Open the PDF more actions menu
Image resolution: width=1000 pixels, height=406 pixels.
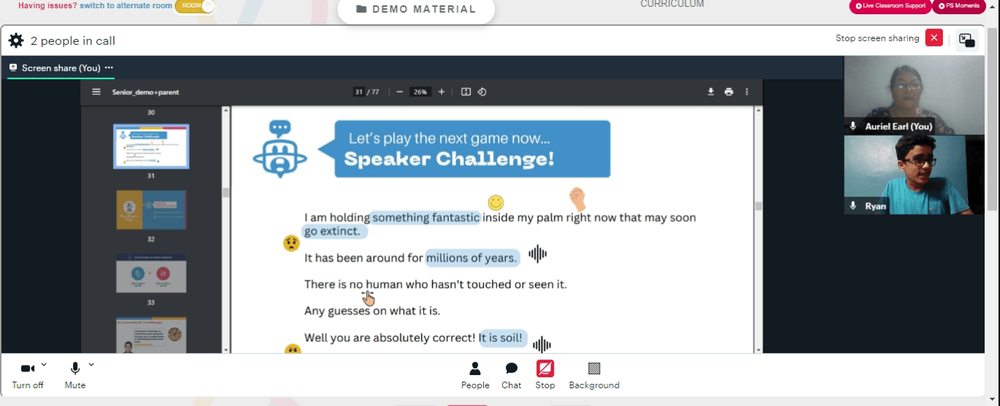point(747,92)
